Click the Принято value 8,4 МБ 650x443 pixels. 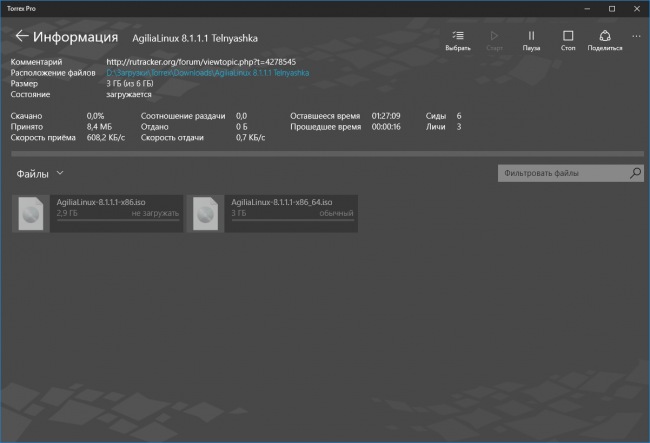coord(99,127)
